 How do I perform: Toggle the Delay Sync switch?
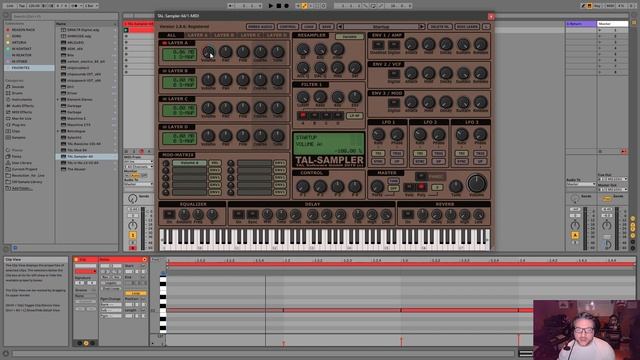[x=252, y=215]
